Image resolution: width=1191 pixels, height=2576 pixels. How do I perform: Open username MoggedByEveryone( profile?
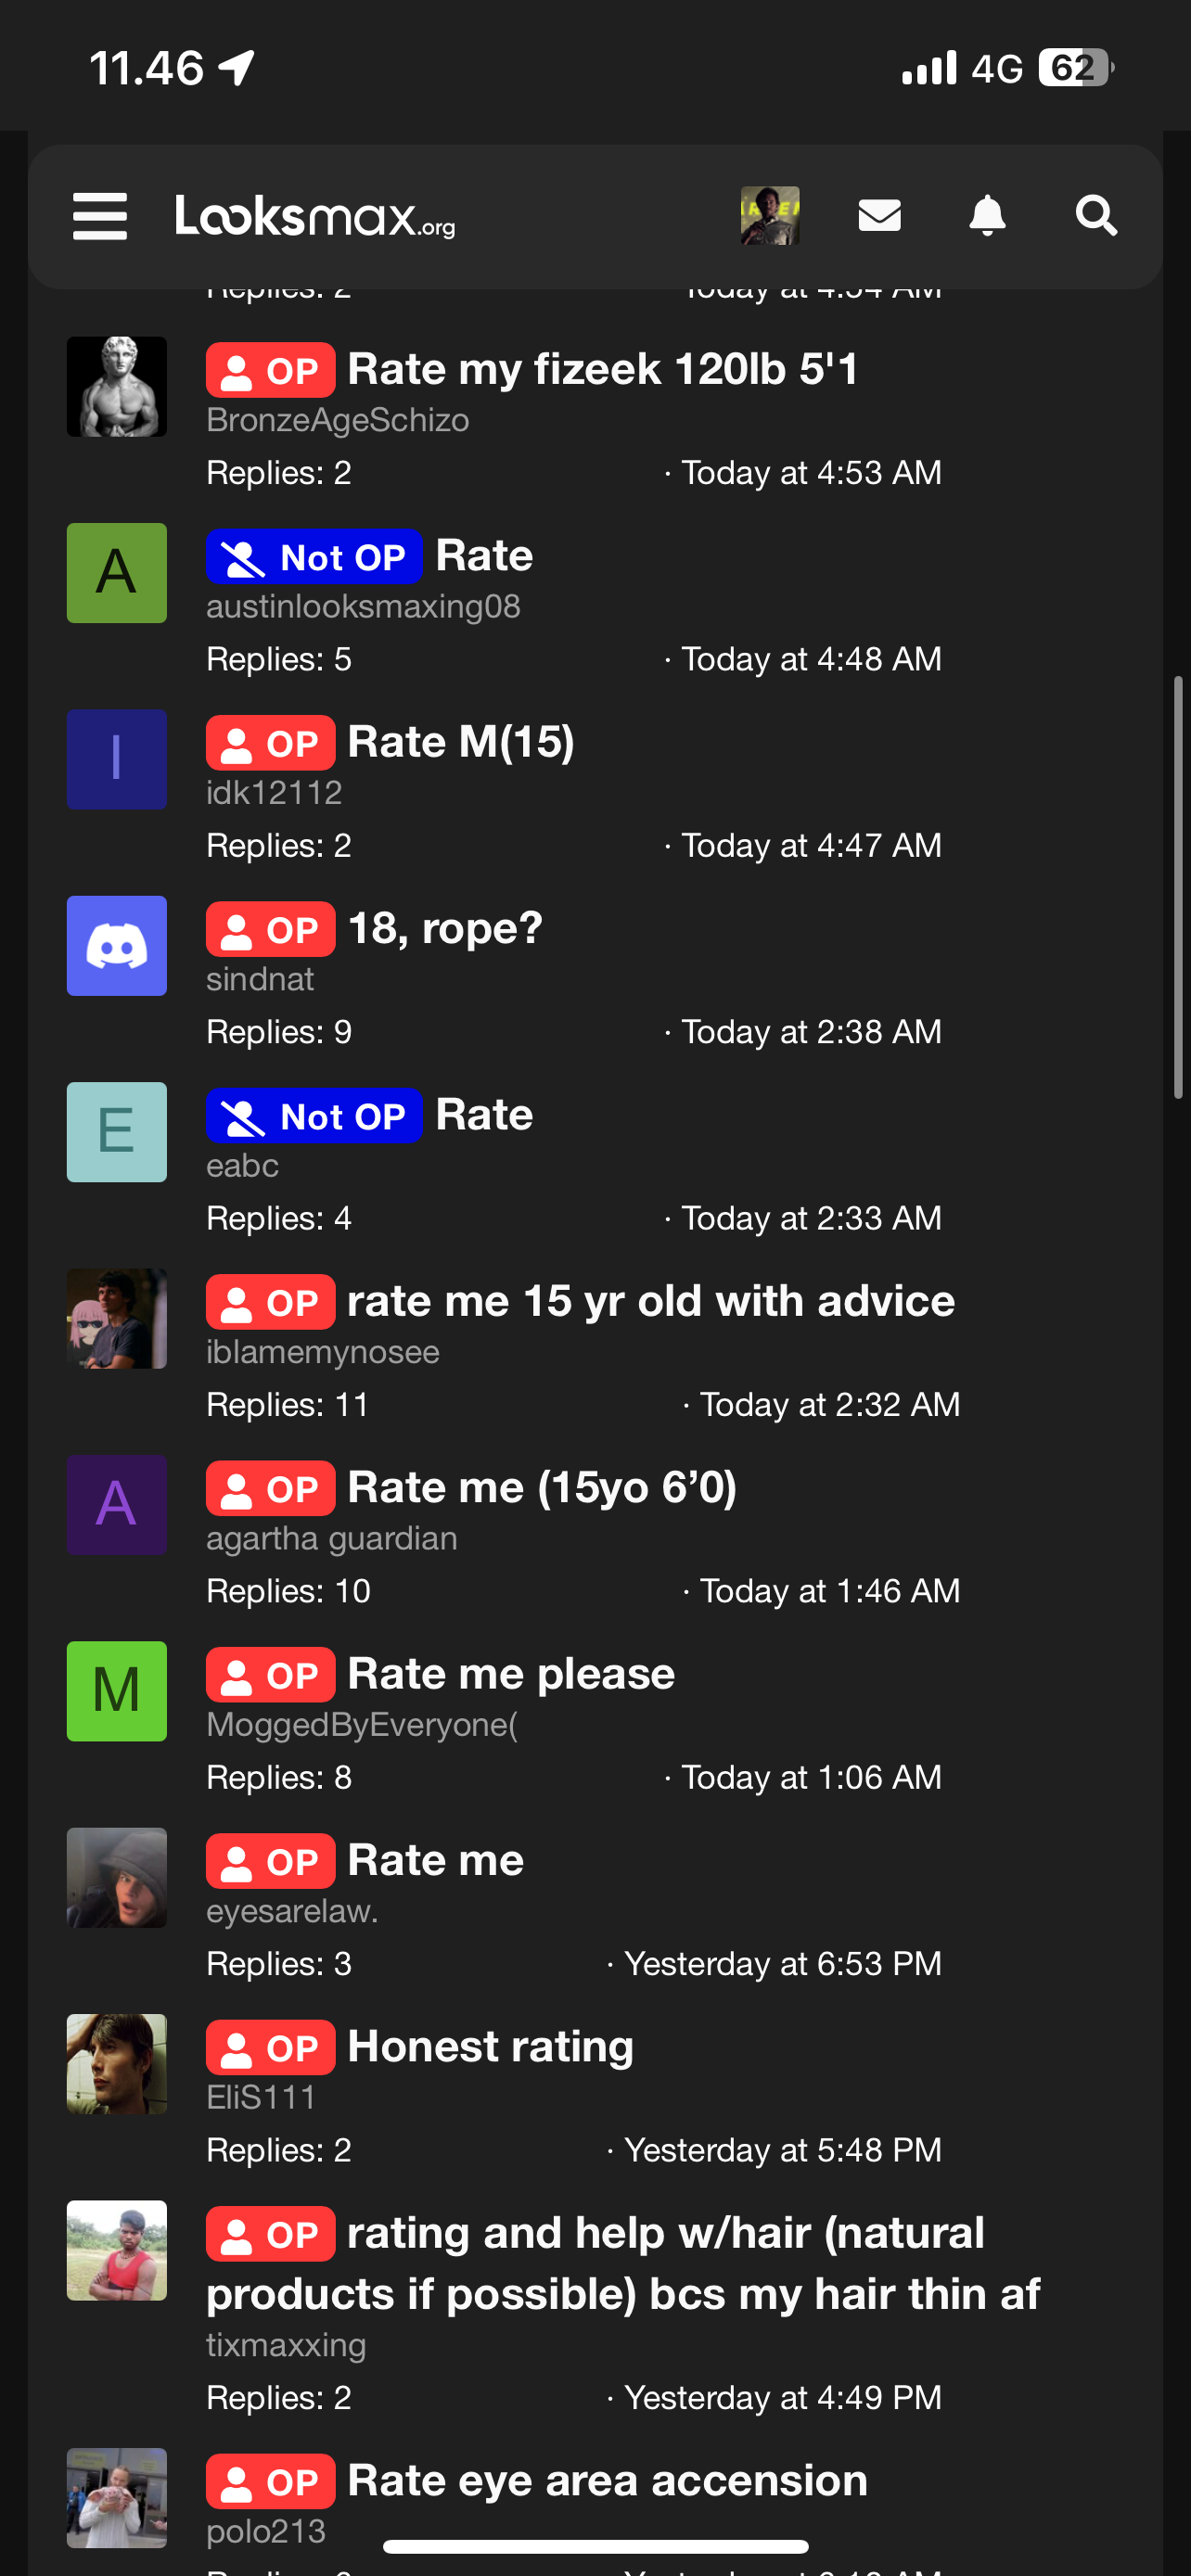pos(362,1725)
